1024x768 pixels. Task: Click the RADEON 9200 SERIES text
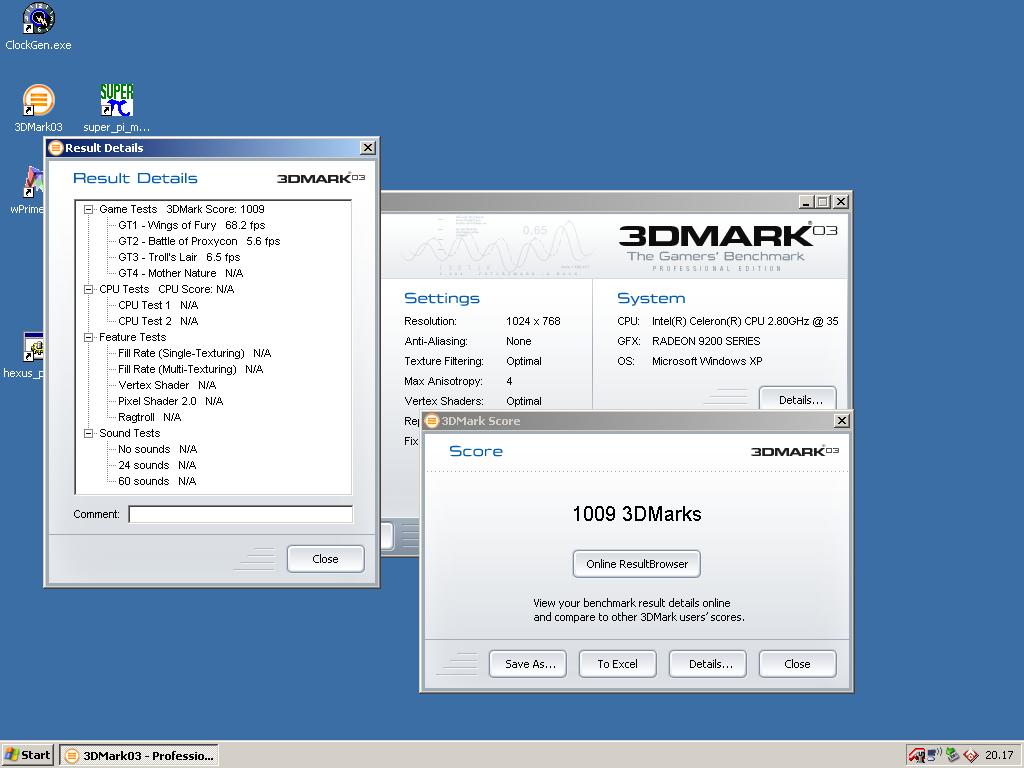pyautogui.click(x=706, y=341)
